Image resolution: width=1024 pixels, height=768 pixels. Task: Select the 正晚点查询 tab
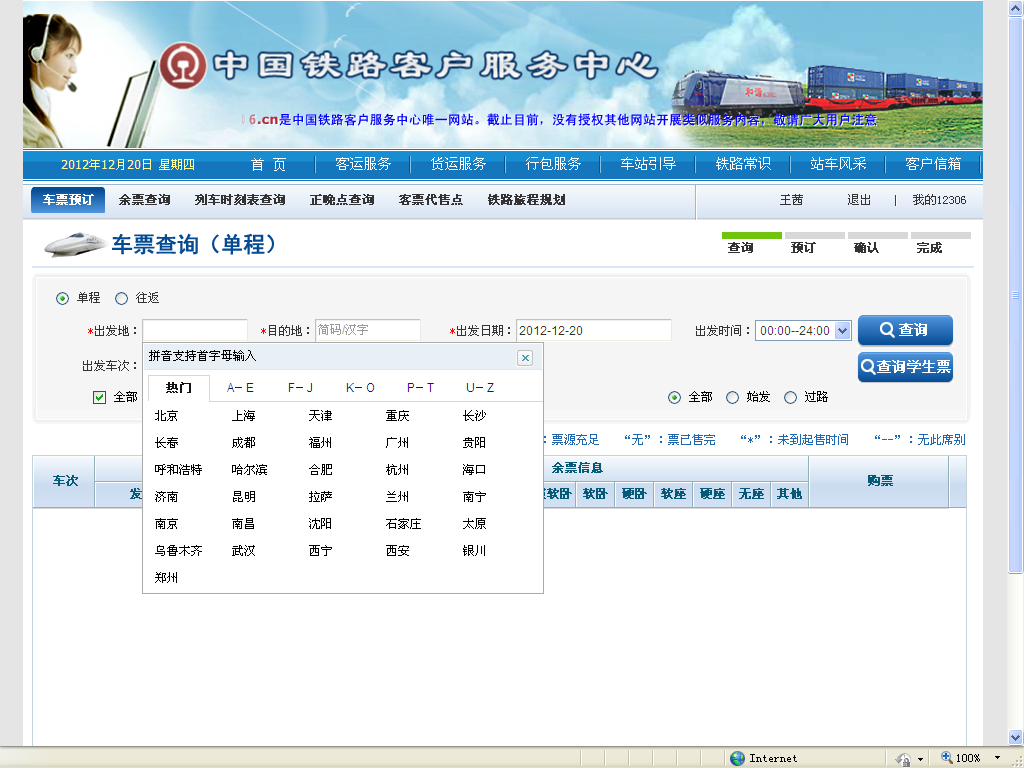(x=342, y=200)
